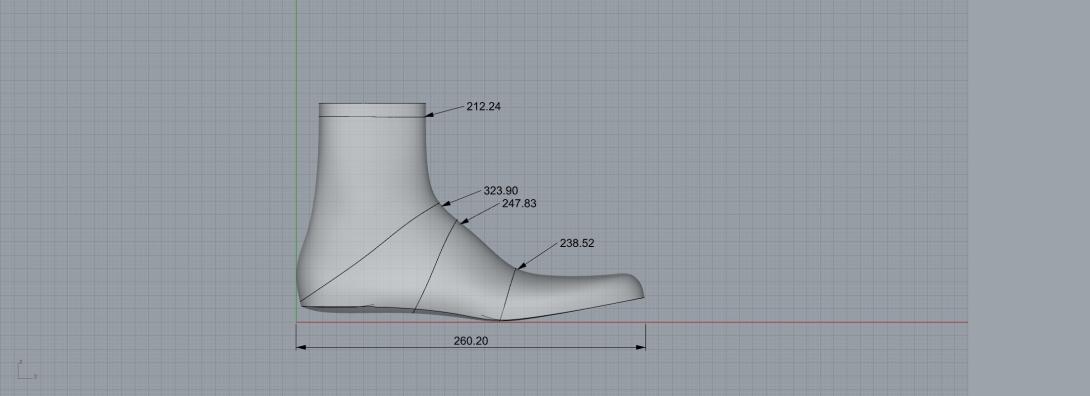The image size is (1090, 396).
Task: Click left arrowhead of 260.20 dimension line
Action: (x=300, y=347)
